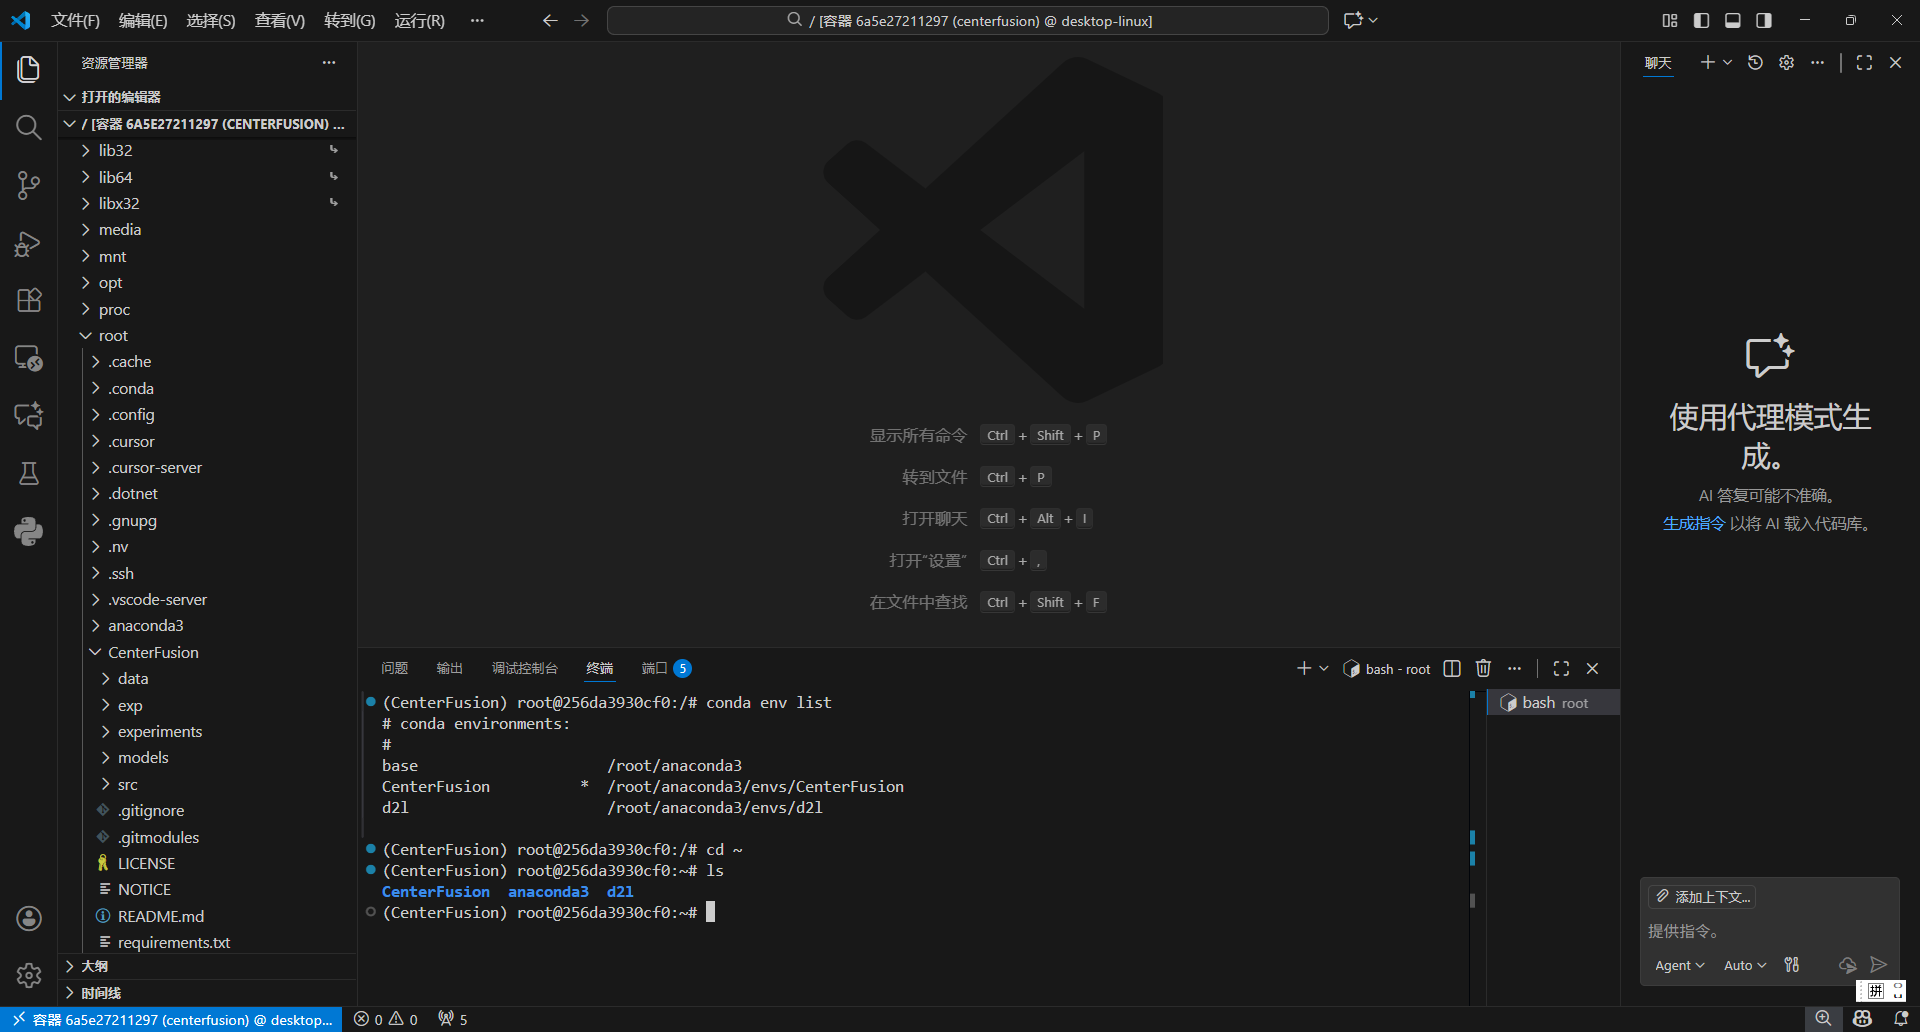
Task: Open chat settings gear
Action: coord(1786,62)
